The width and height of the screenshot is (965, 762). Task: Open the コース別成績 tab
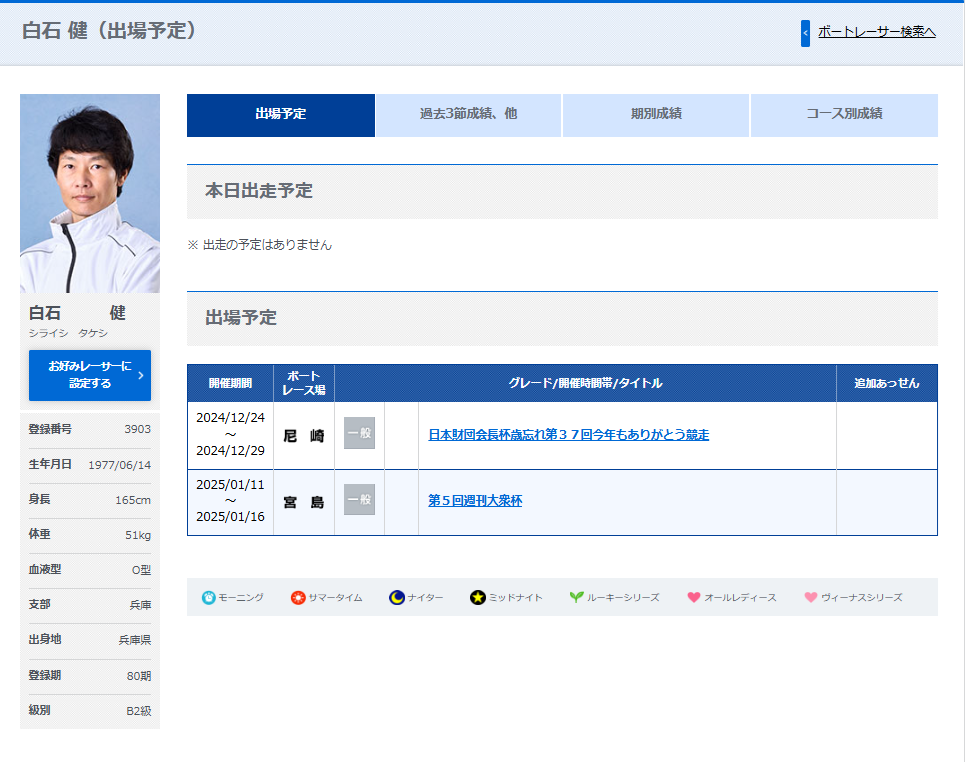tap(844, 115)
